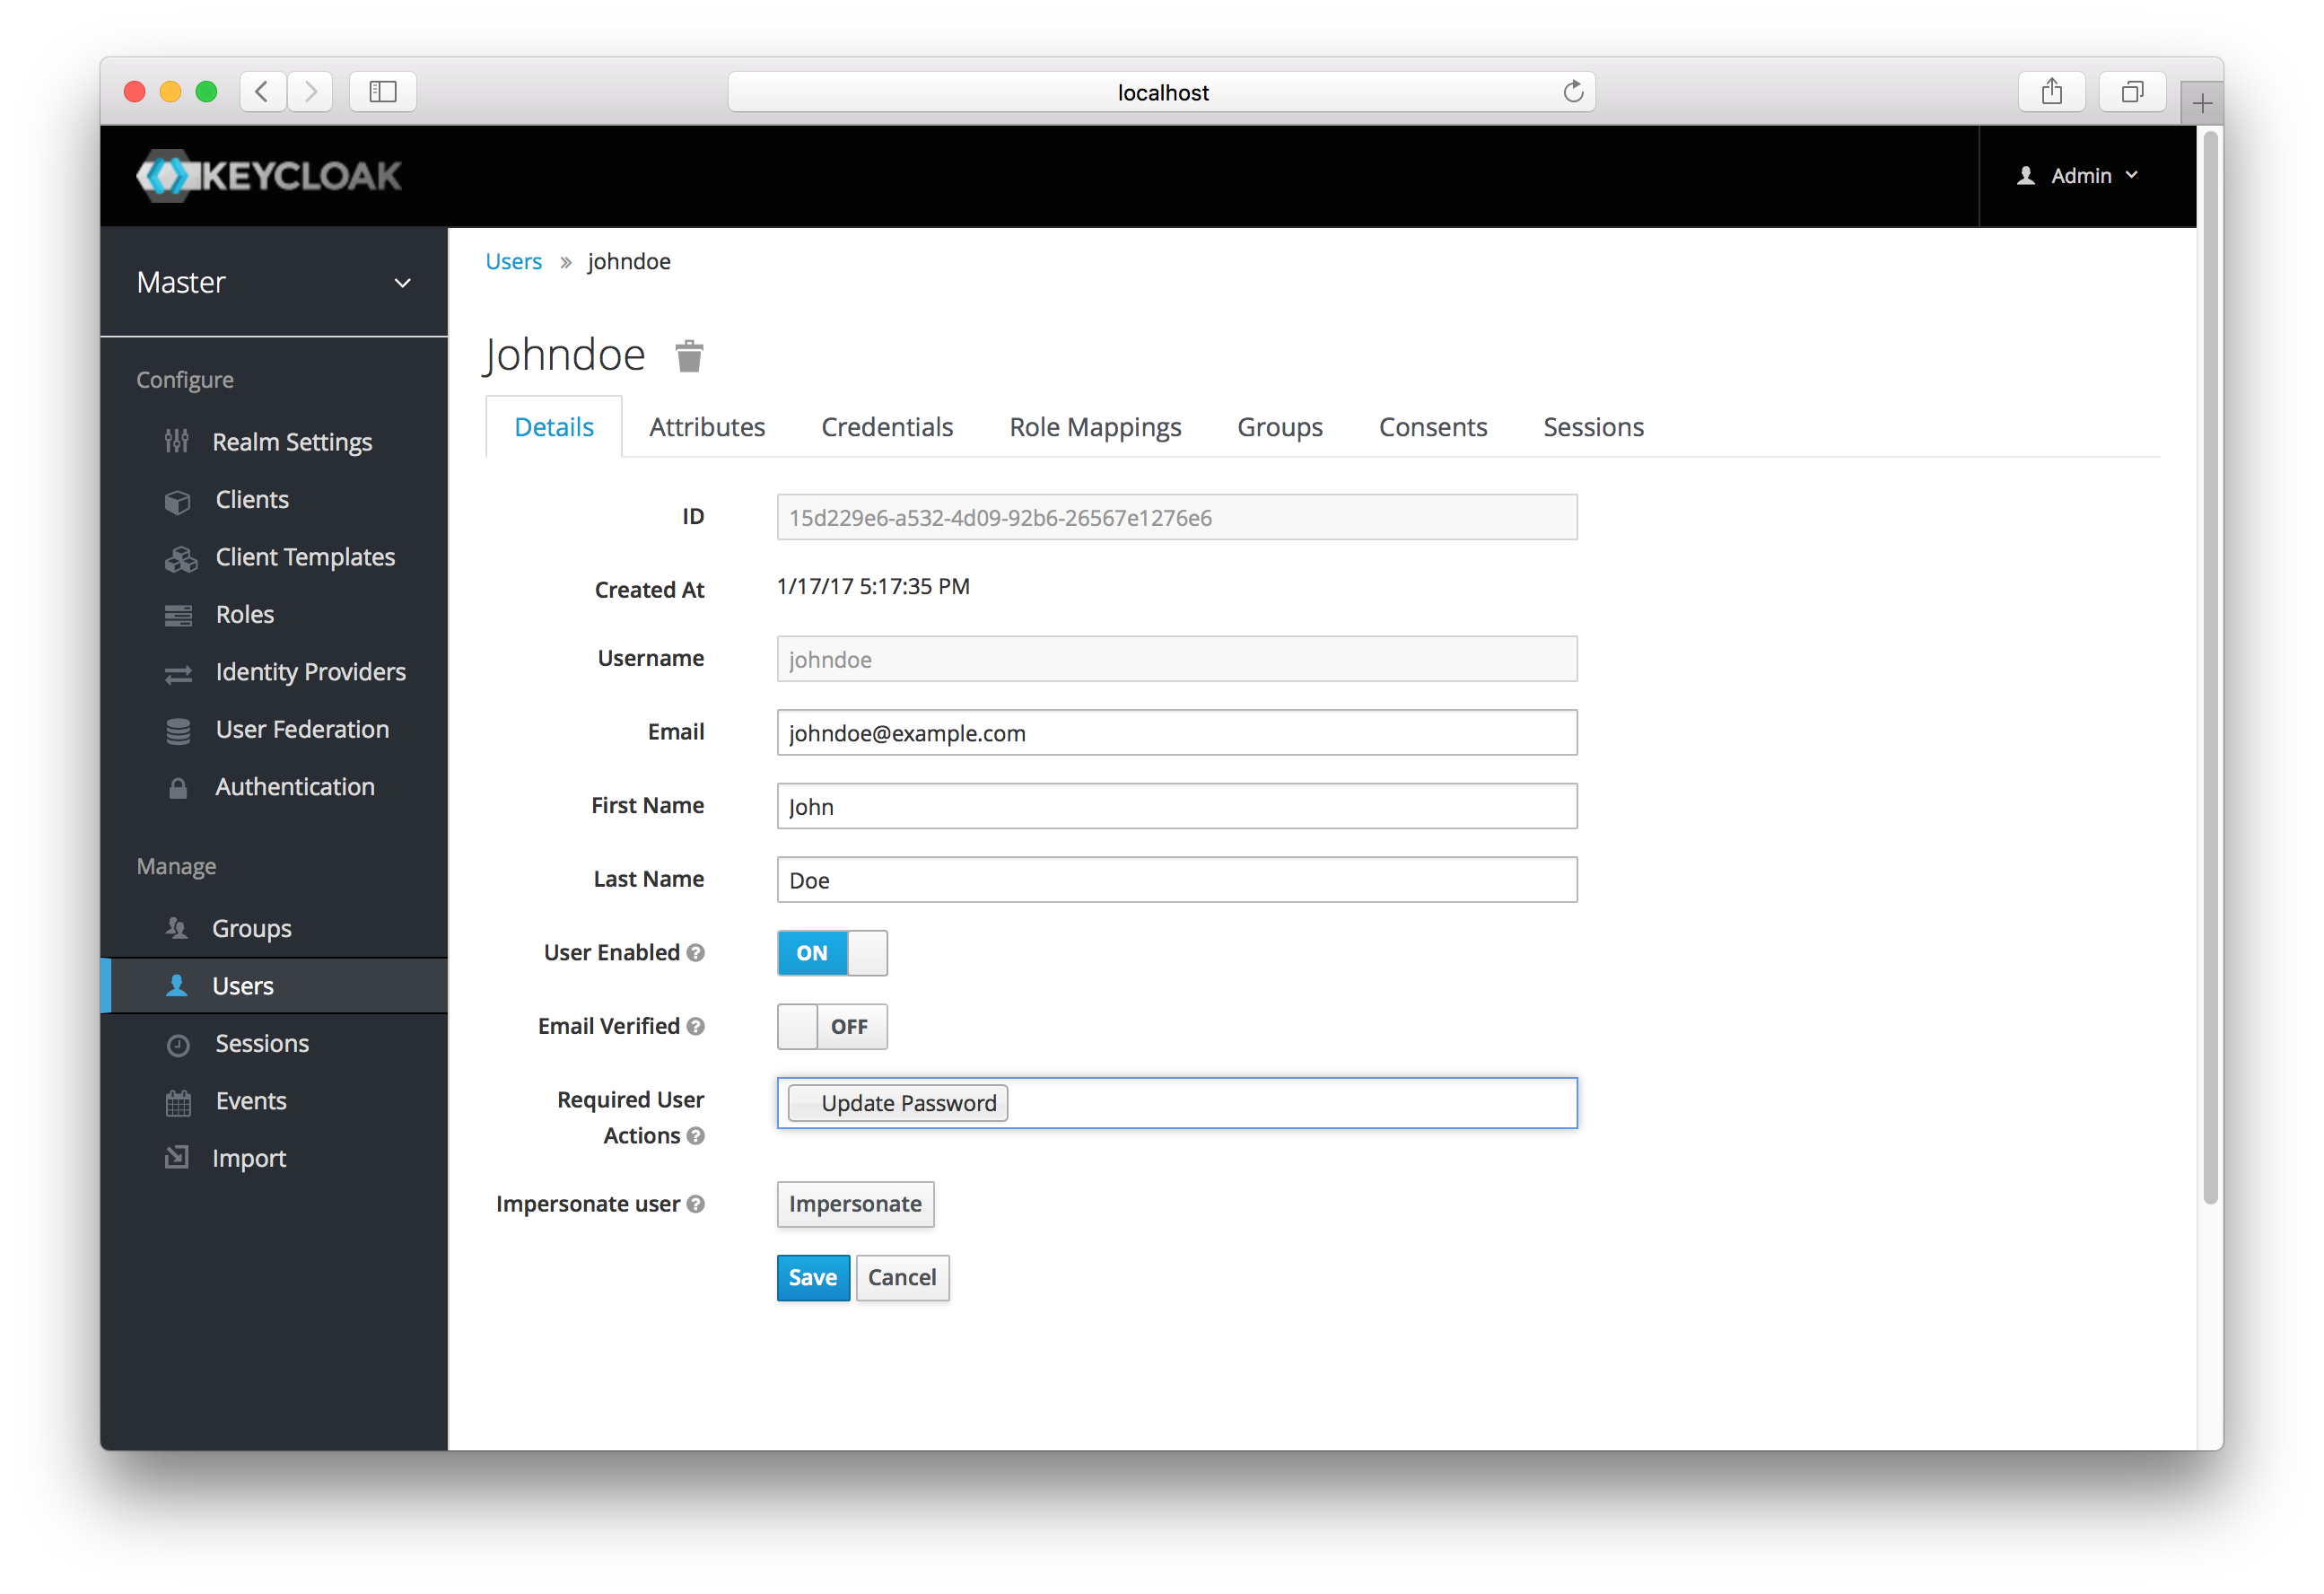Click the Email input field
The image size is (2324, 1594).
point(1175,731)
